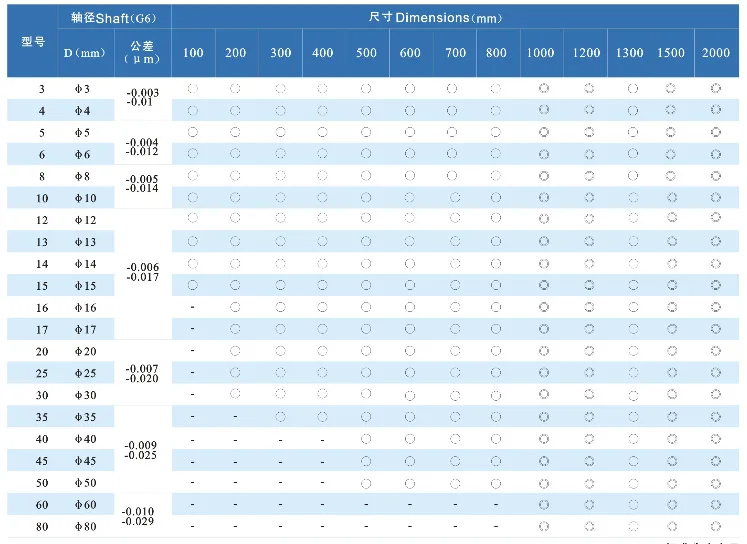The image size is (747, 544).
Task: Select the 300 dimension column header
Action: pyautogui.click(x=281, y=53)
